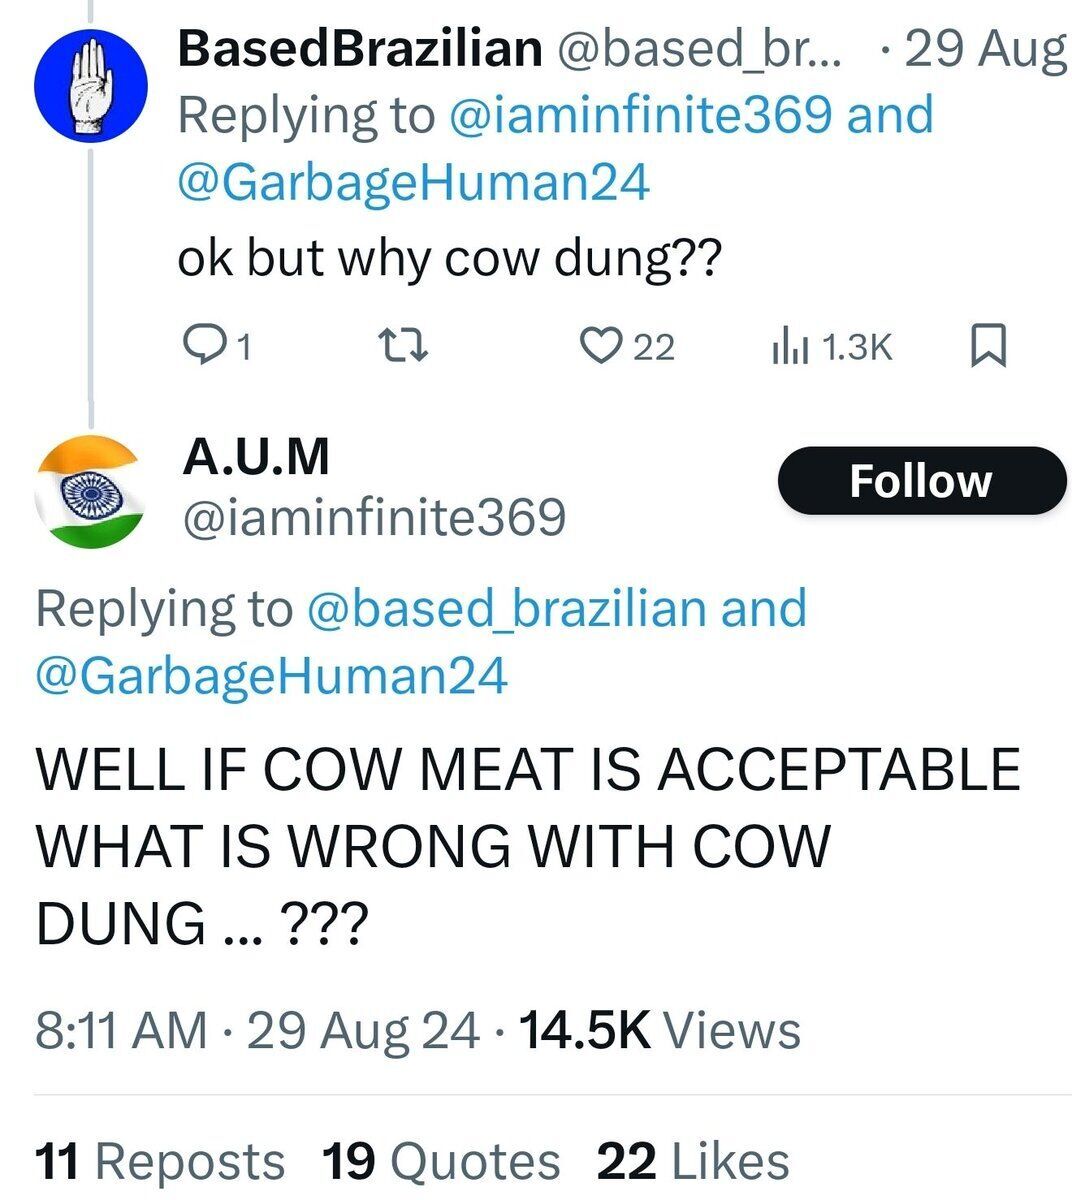
Task: Click @iaminfinite369 mention in first reply line
Action: coord(640,115)
